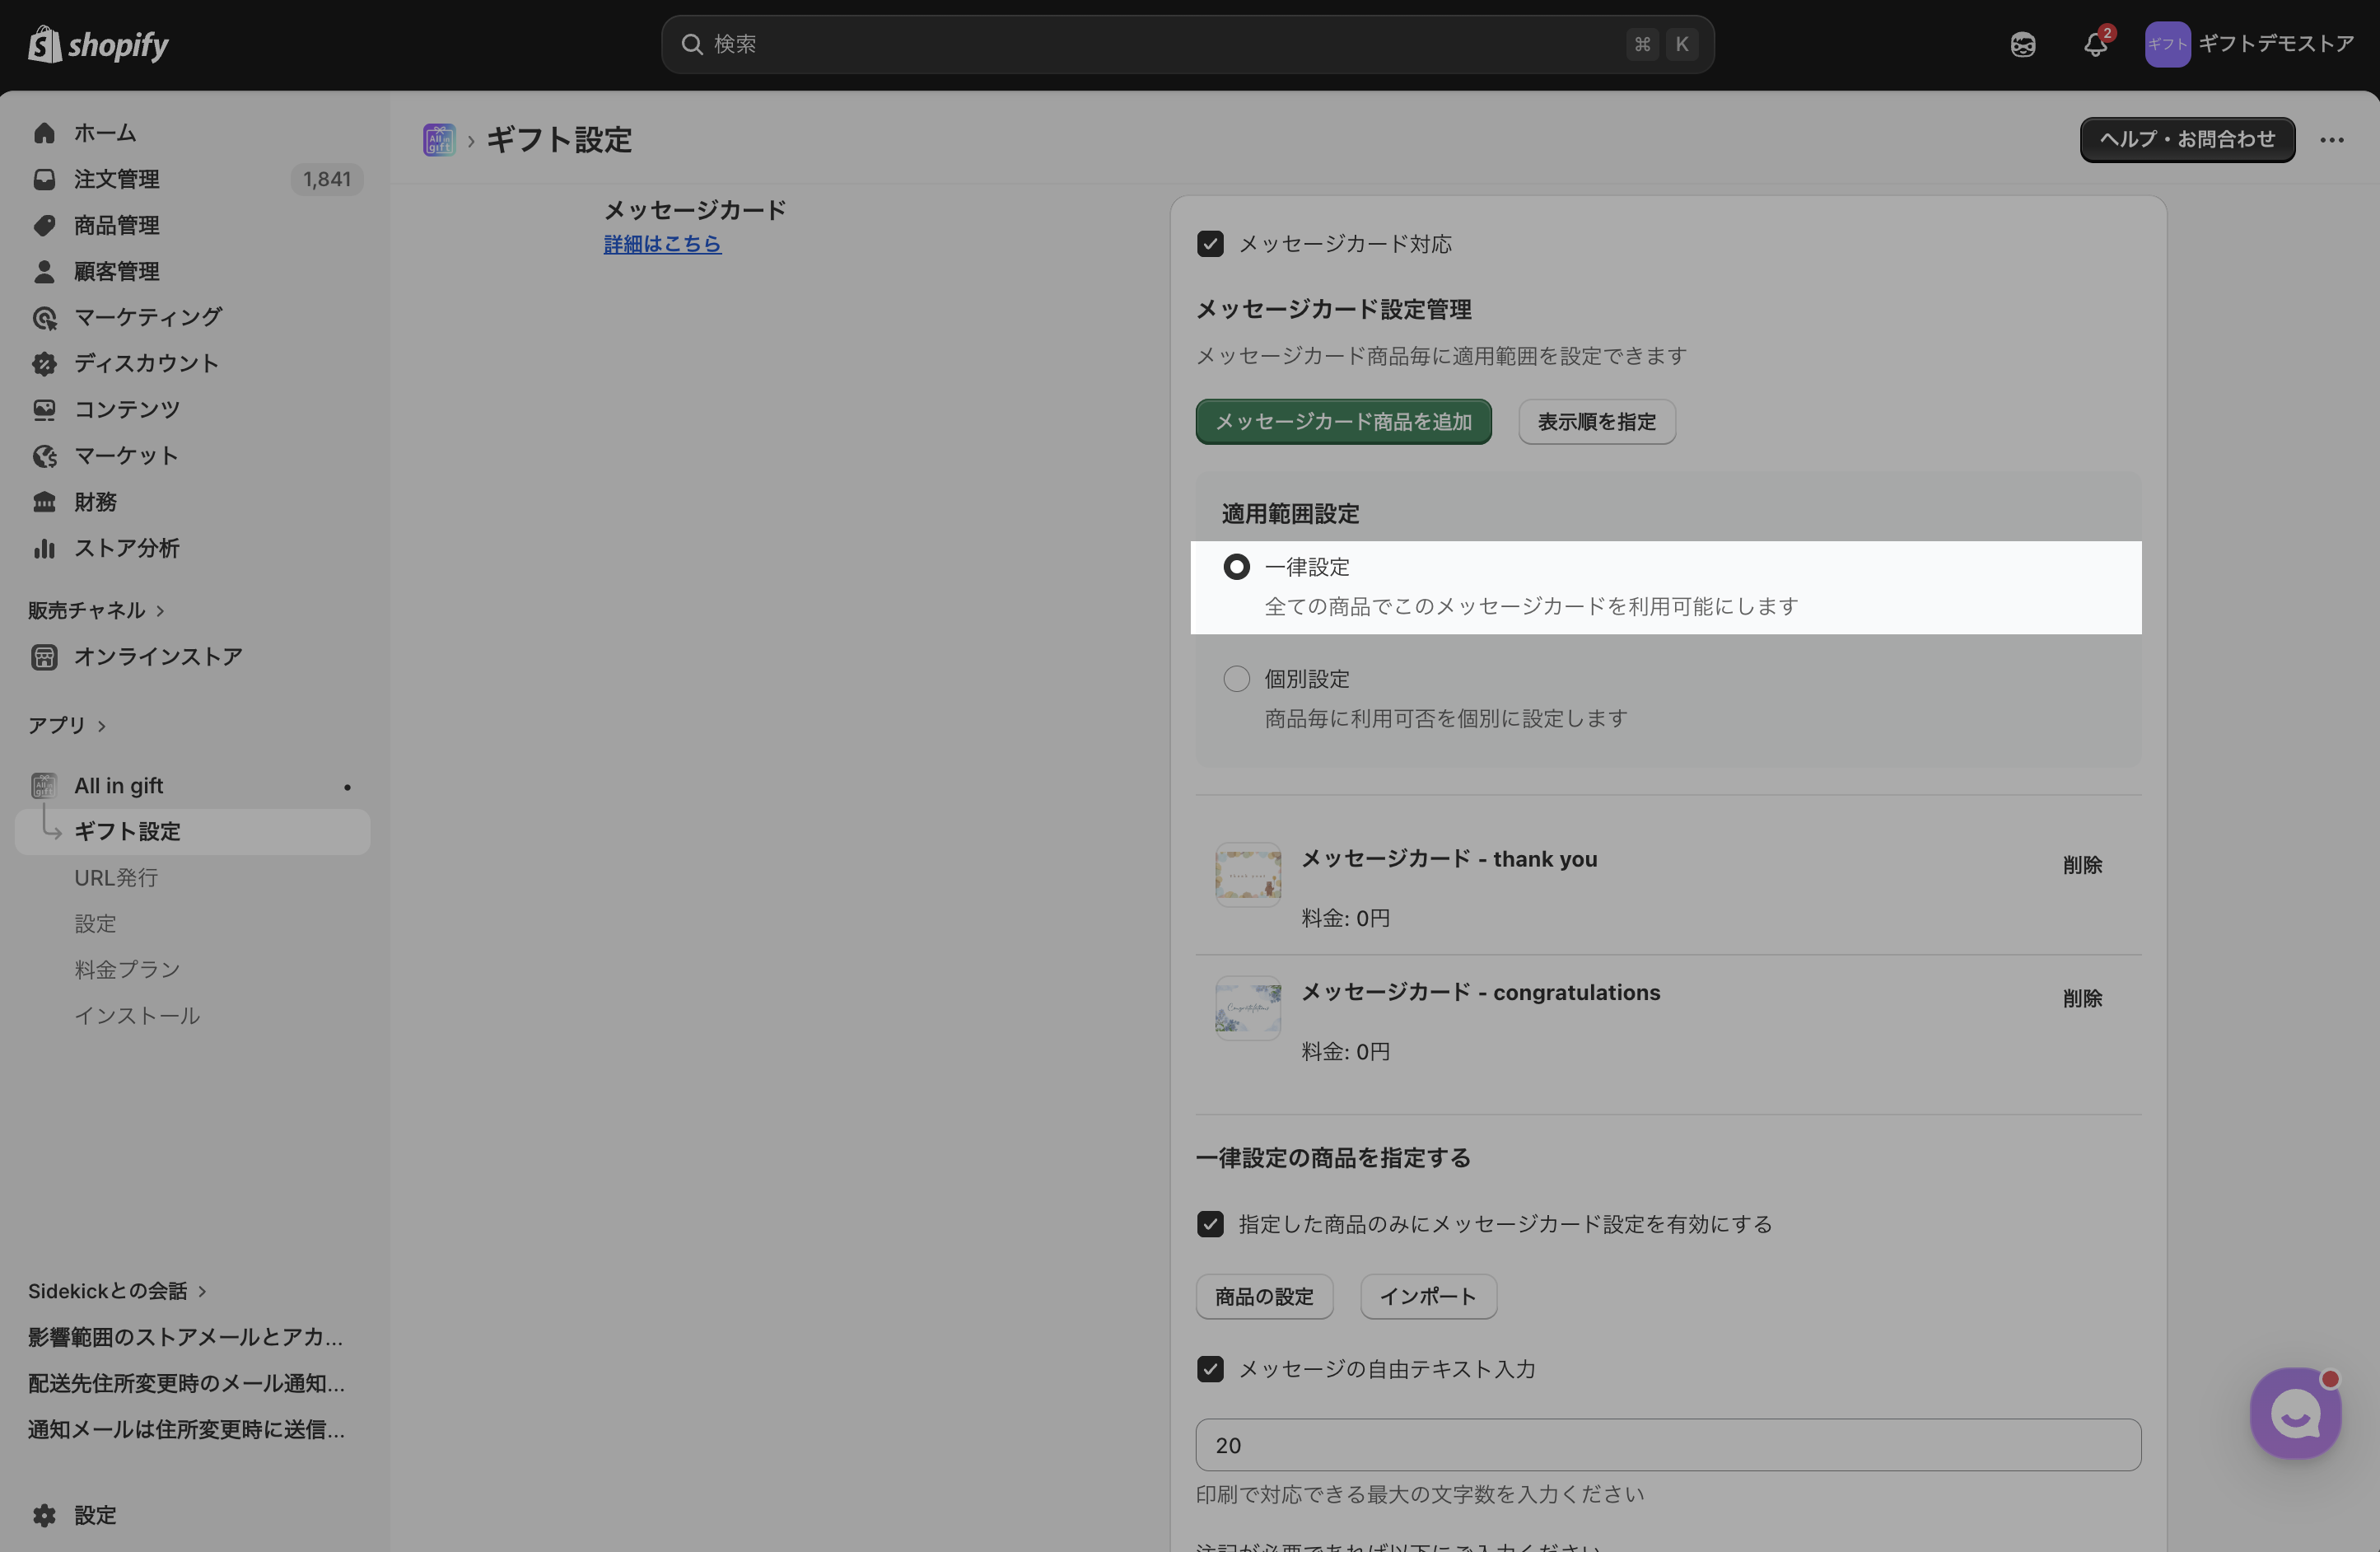Open 料金プラン submenu item

point(127,969)
